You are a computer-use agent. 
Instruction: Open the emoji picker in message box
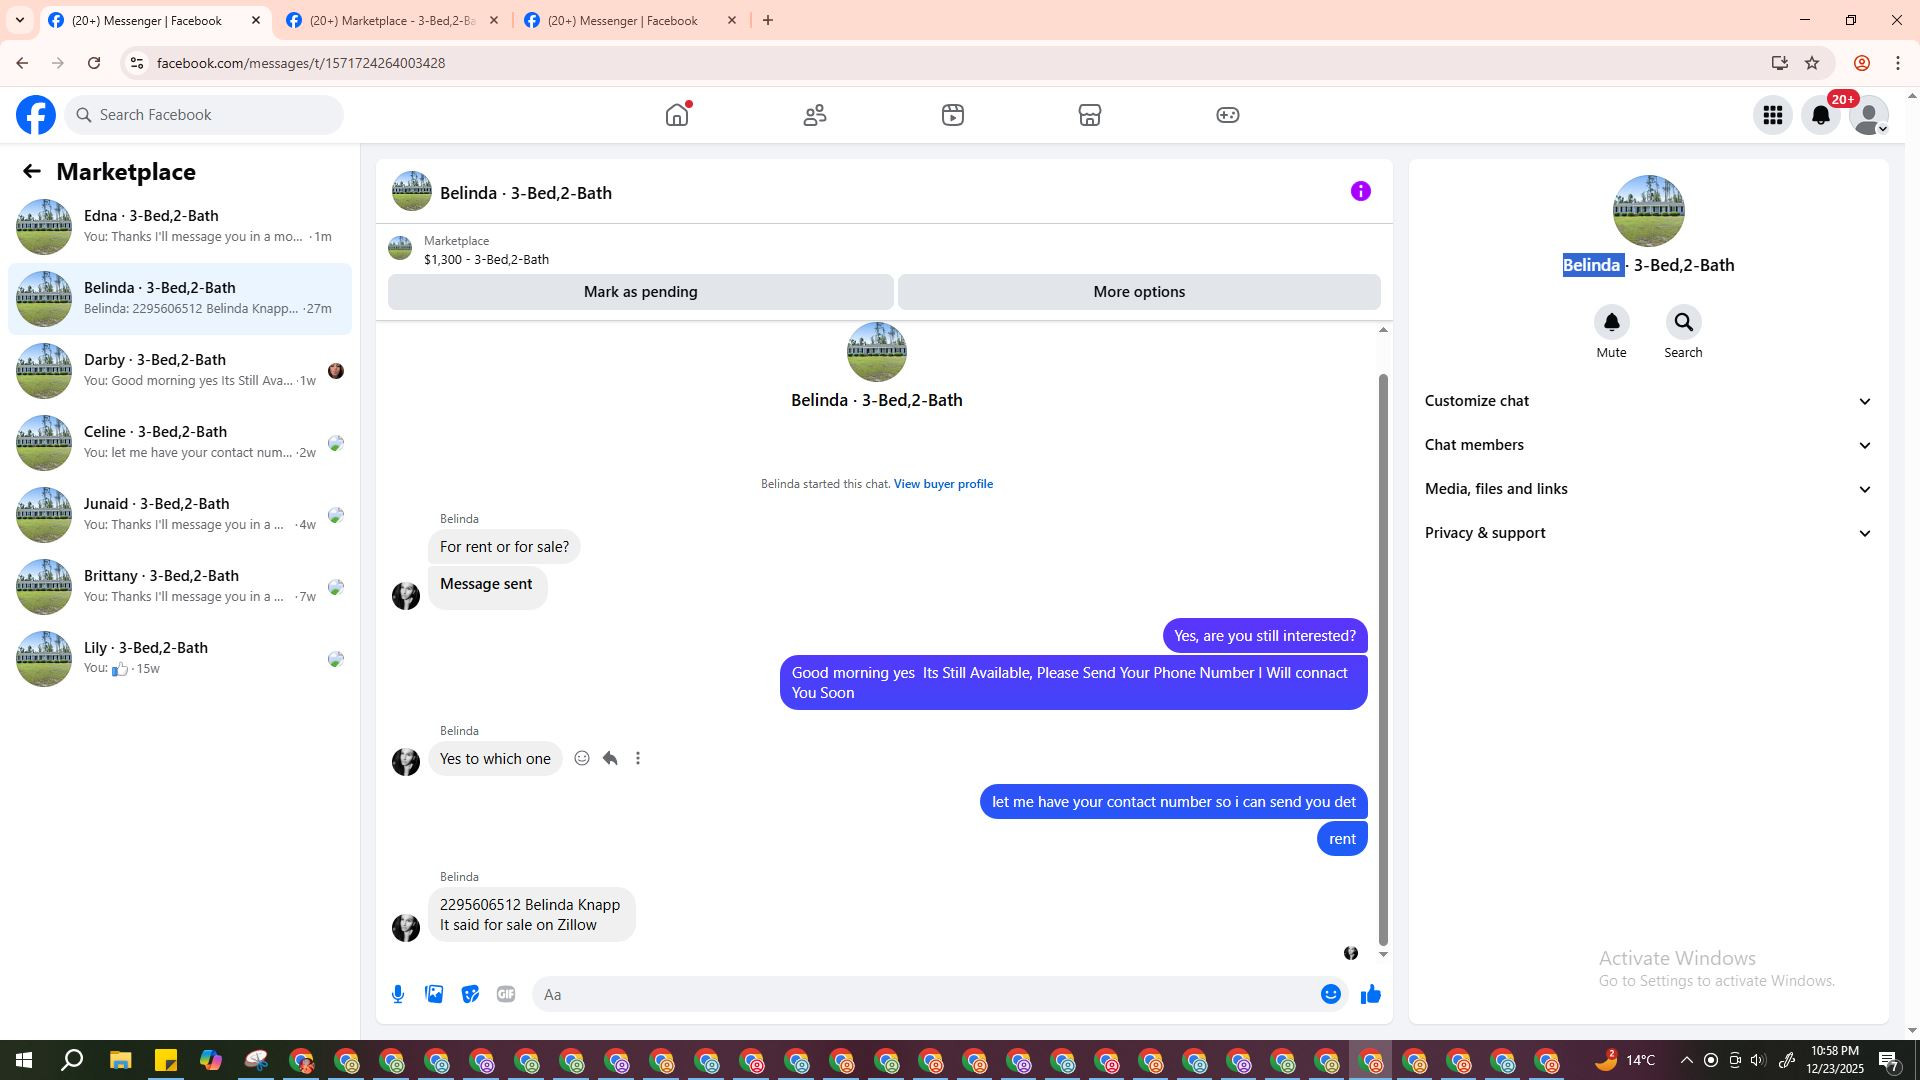[x=1330, y=994]
